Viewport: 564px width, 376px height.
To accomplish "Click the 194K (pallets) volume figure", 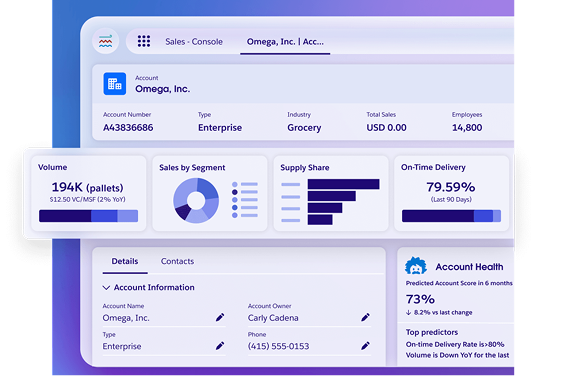I will (87, 187).
